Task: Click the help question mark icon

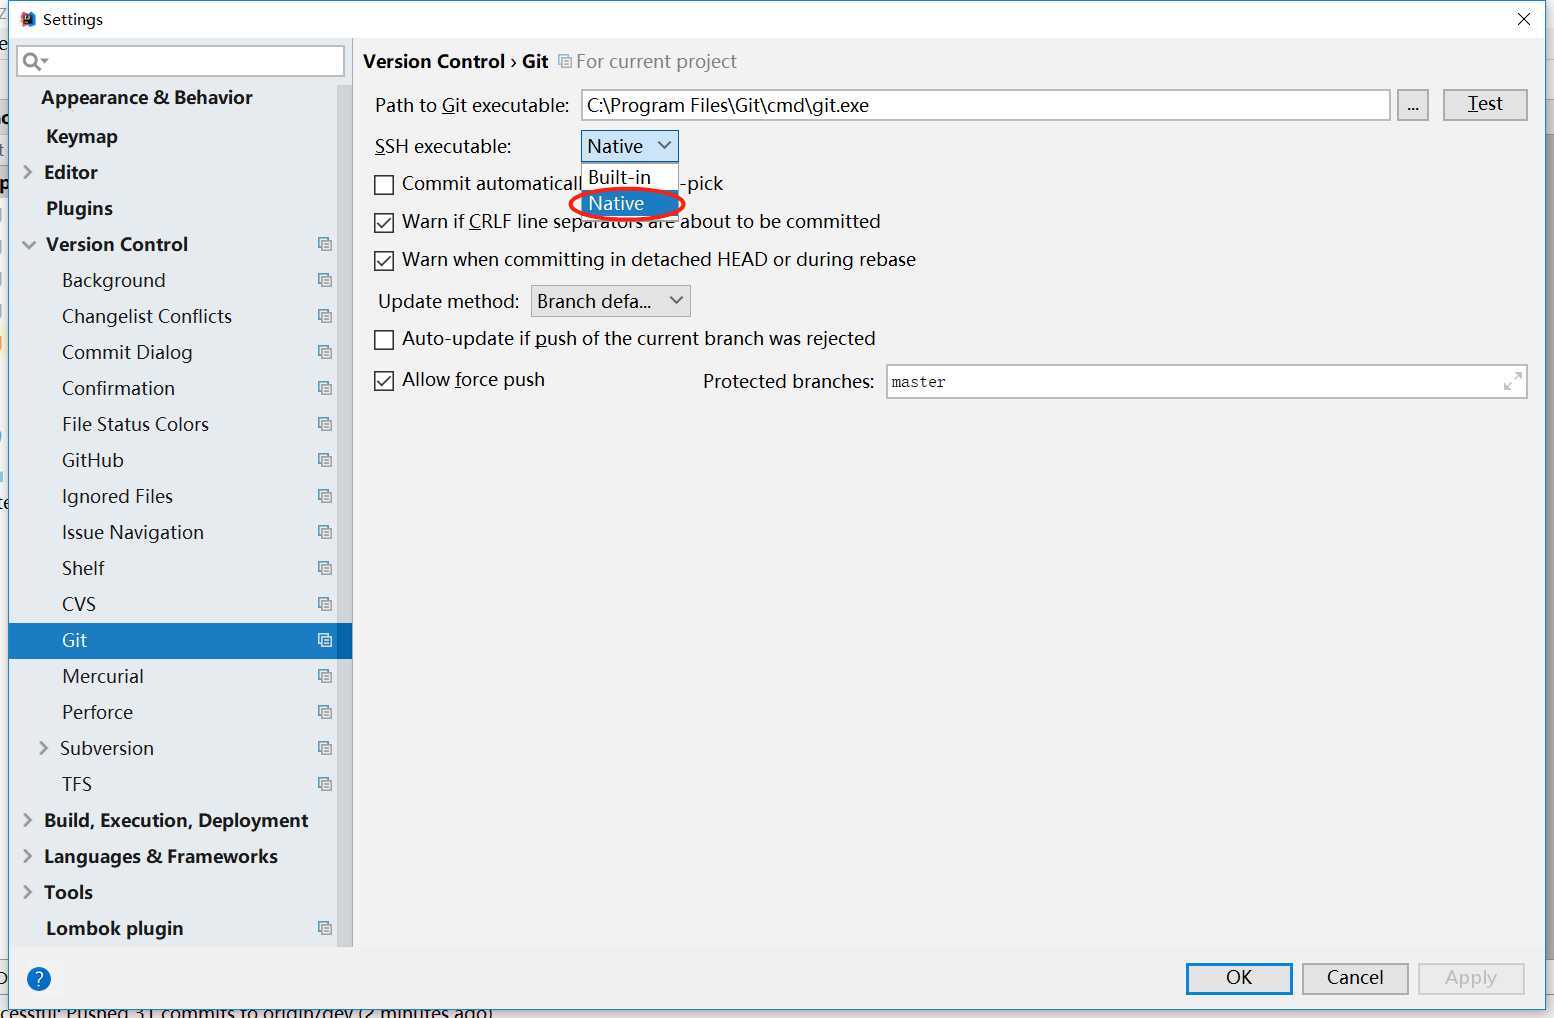Action: click(39, 979)
